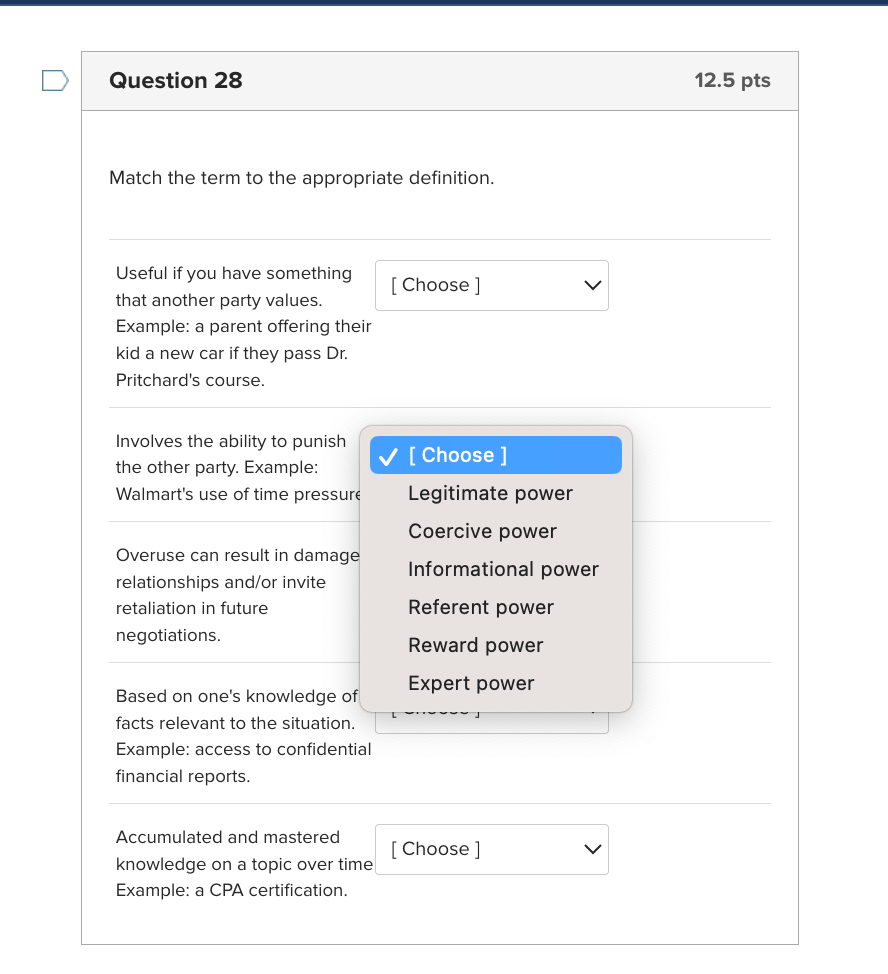
Task: Click the Match the term instruction text
Action: [302, 178]
